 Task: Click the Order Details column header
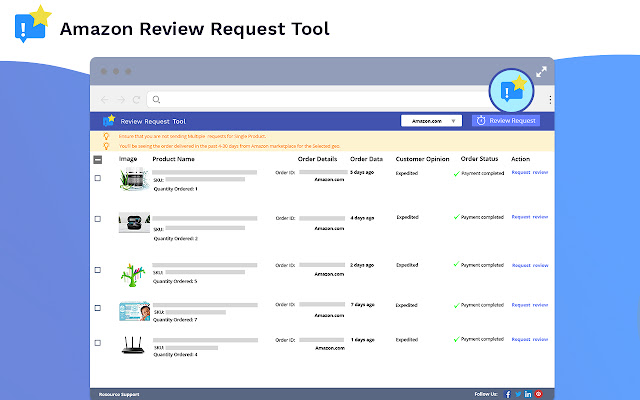click(x=318, y=159)
